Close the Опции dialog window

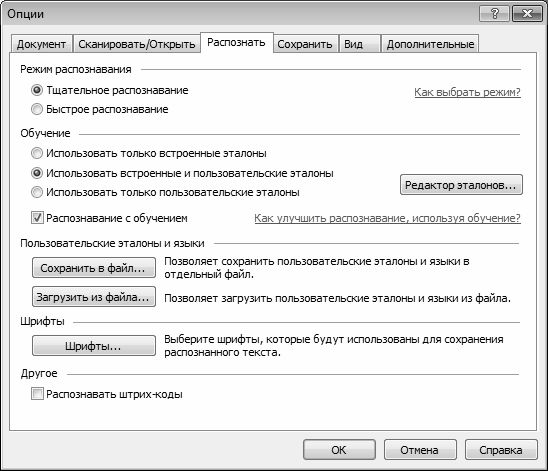[x=527, y=14]
